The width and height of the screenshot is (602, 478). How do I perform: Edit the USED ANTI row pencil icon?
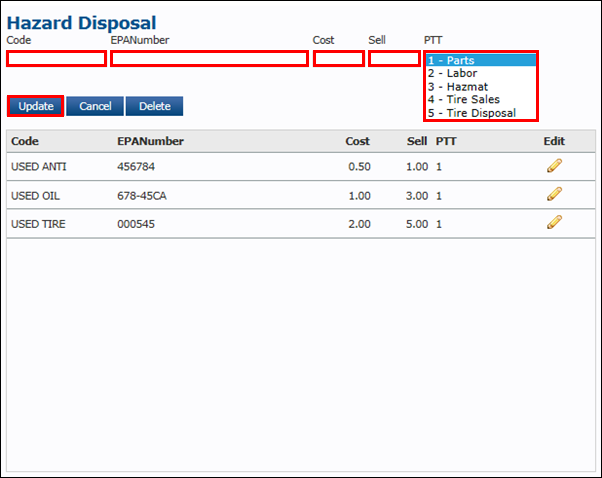pyautogui.click(x=554, y=166)
